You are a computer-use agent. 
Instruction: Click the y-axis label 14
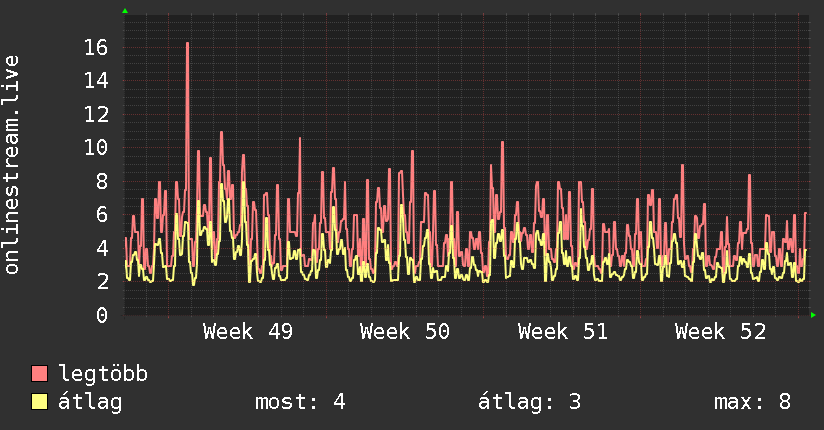(96, 81)
